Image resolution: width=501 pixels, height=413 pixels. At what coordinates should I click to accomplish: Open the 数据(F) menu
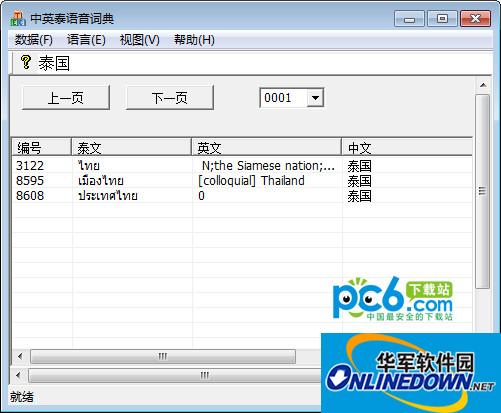tap(34, 40)
